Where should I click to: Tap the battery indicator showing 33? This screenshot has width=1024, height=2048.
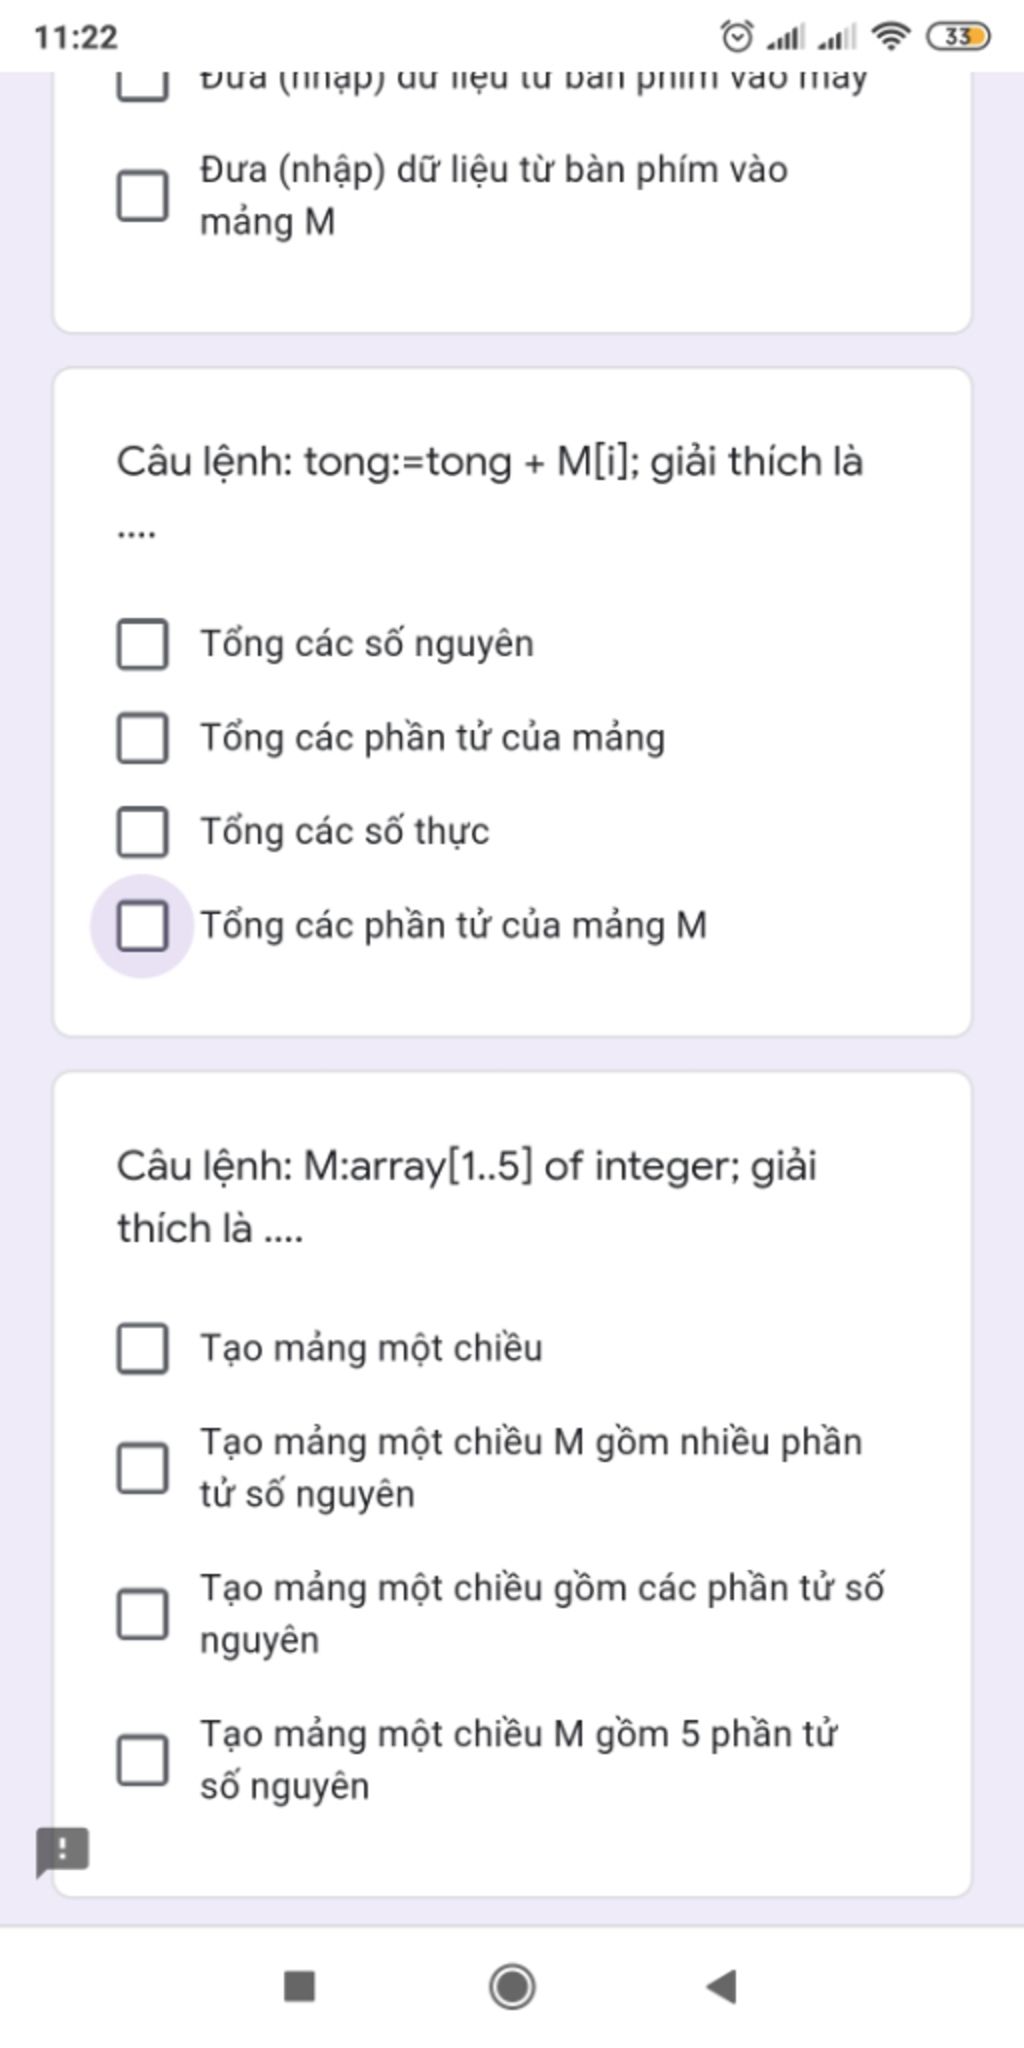click(958, 37)
